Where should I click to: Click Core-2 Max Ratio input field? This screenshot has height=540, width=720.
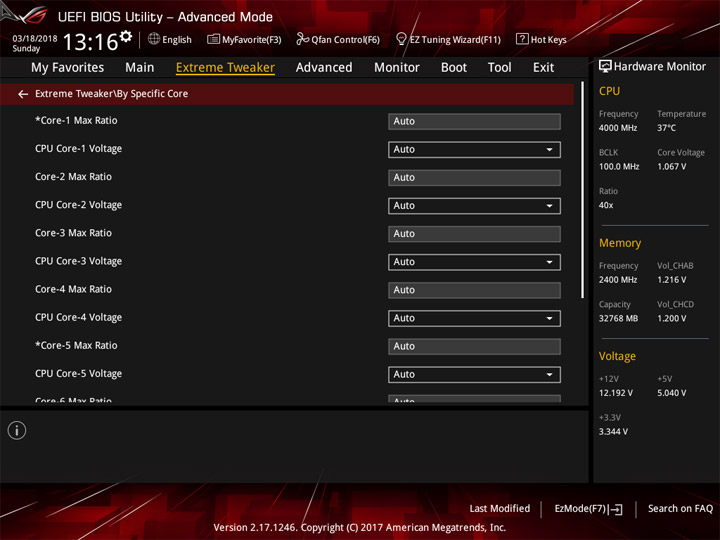(x=474, y=178)
